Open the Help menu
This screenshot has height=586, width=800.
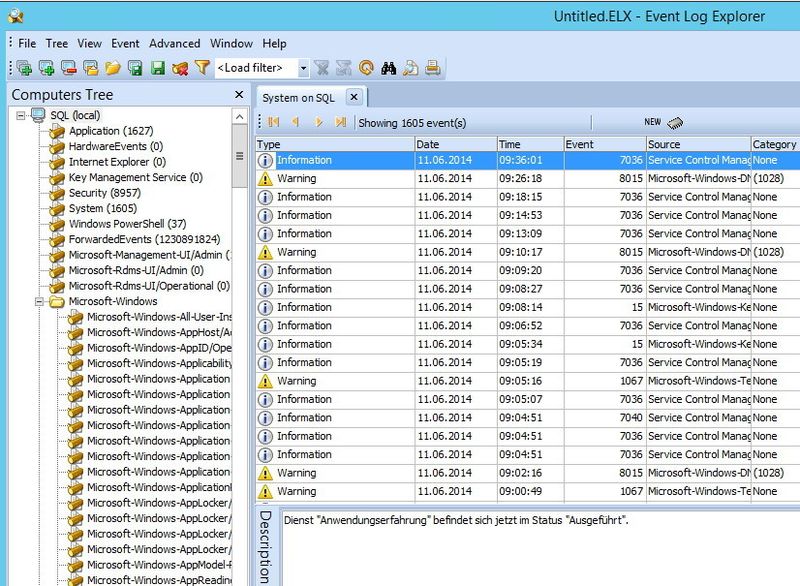tap(274, 43)
